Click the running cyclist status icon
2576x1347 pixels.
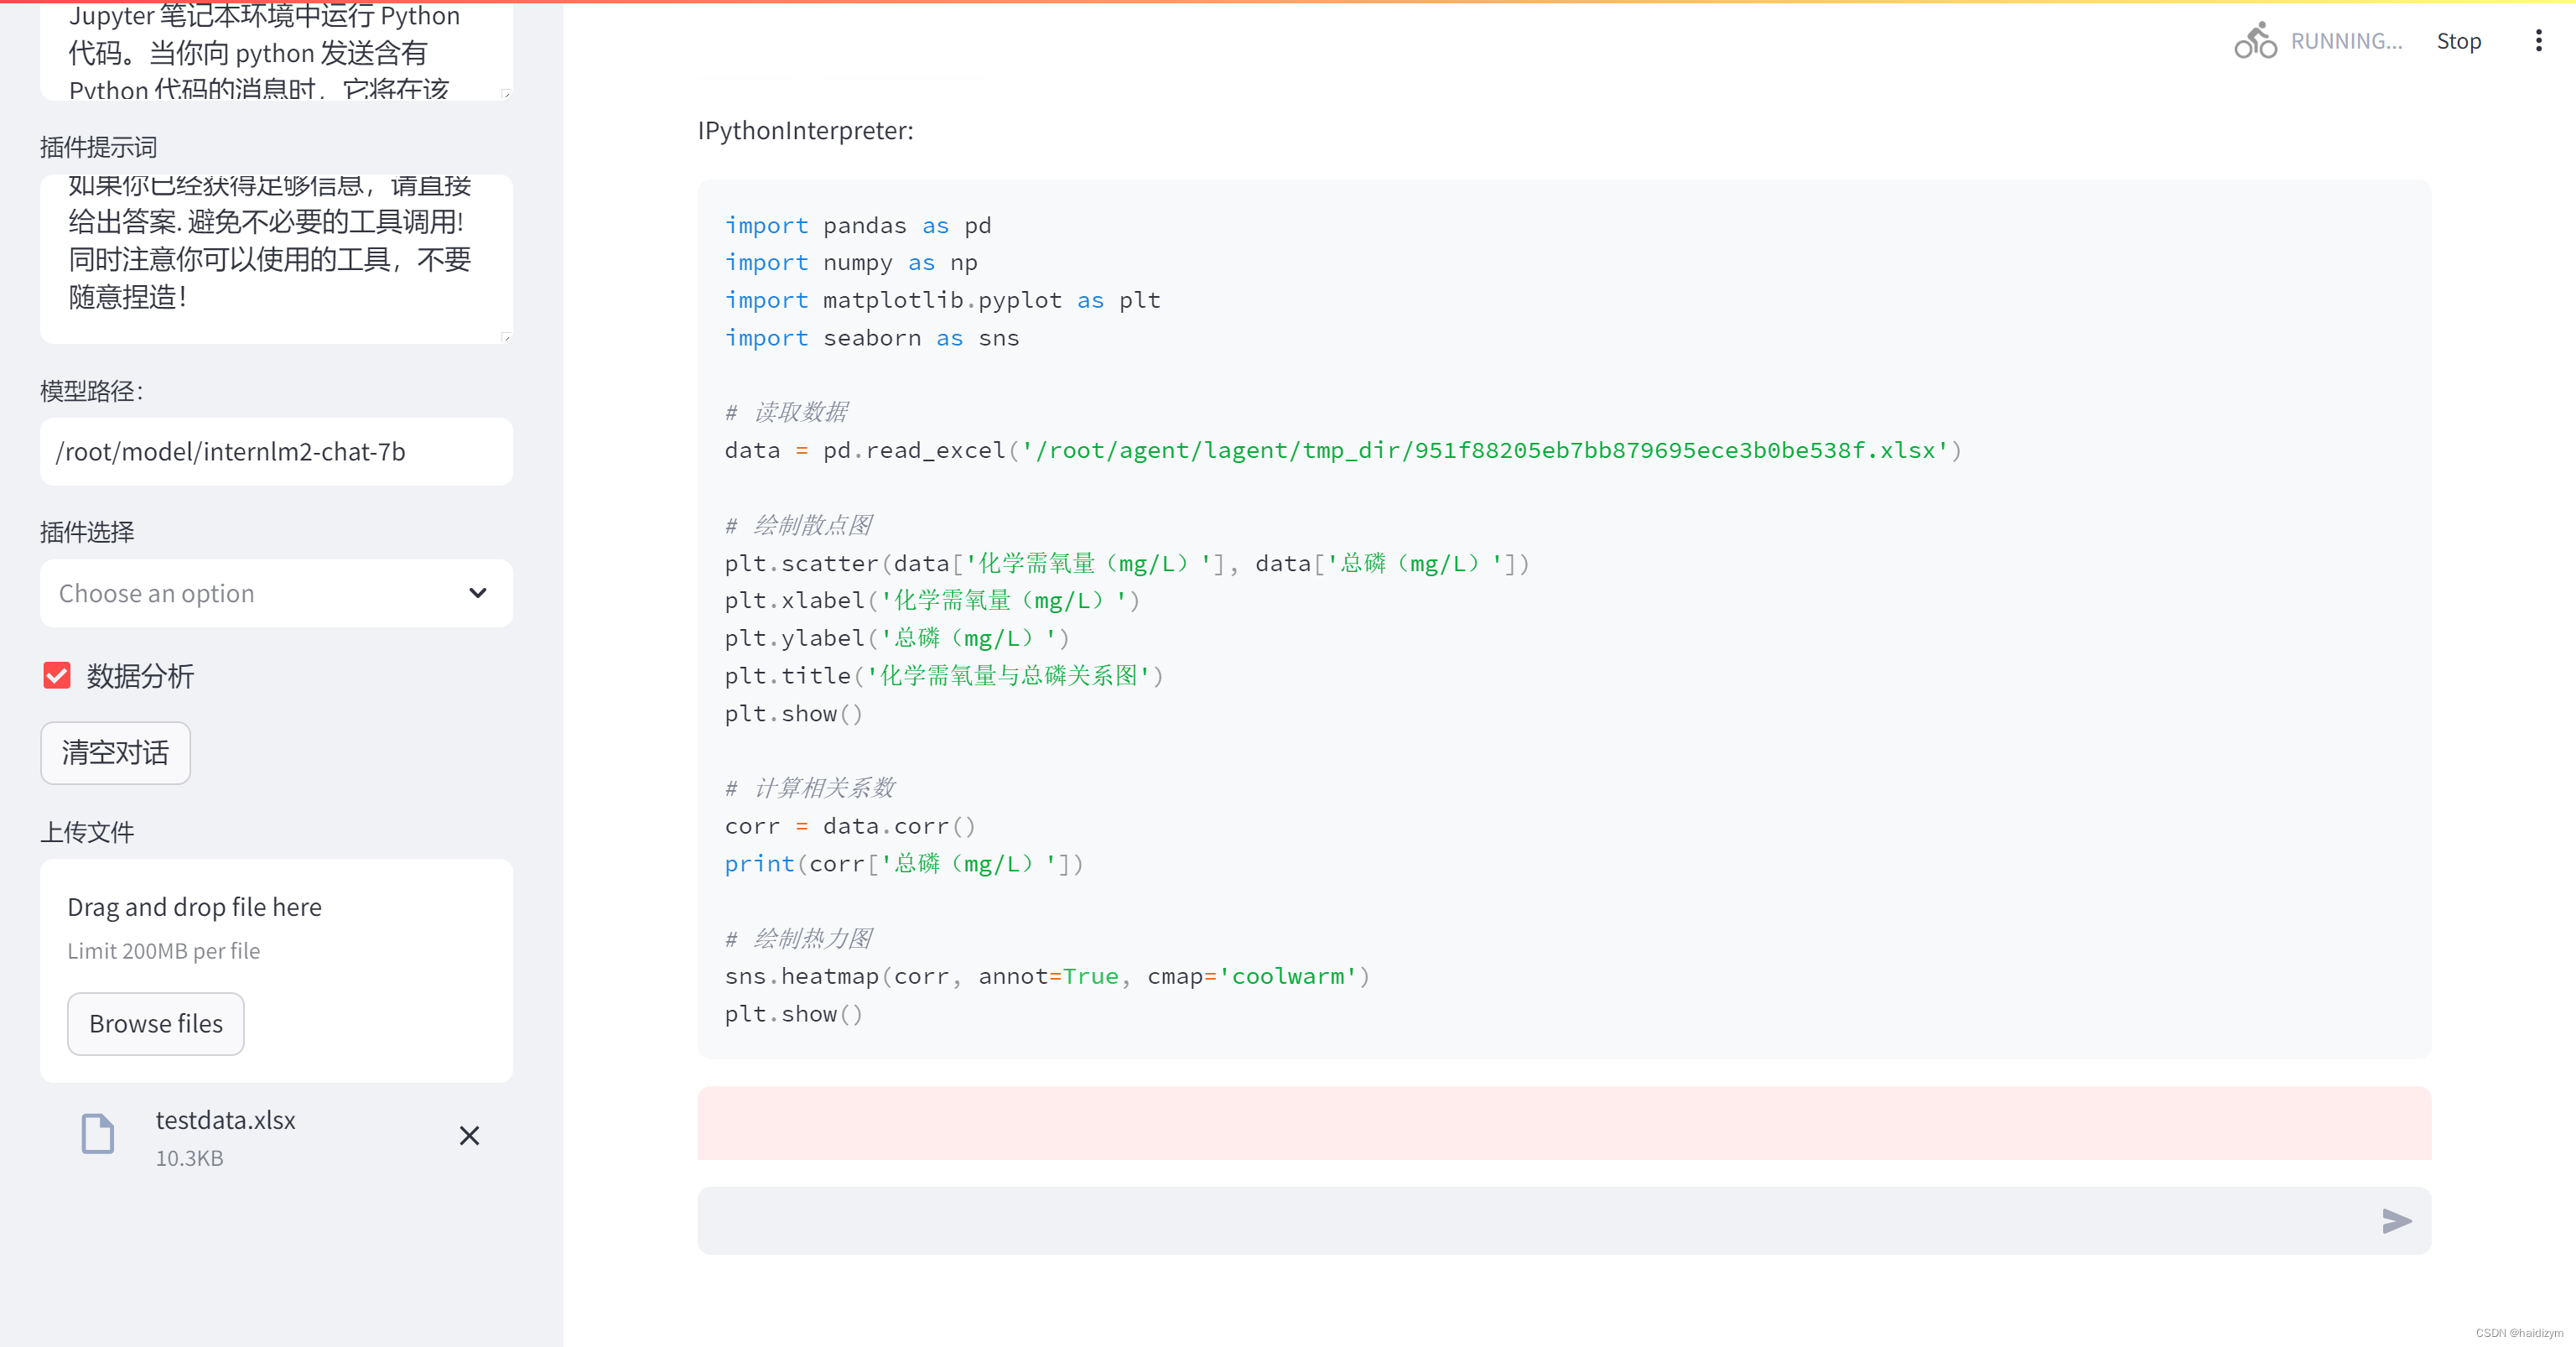pyautogui.click(x=2255, y=41)
